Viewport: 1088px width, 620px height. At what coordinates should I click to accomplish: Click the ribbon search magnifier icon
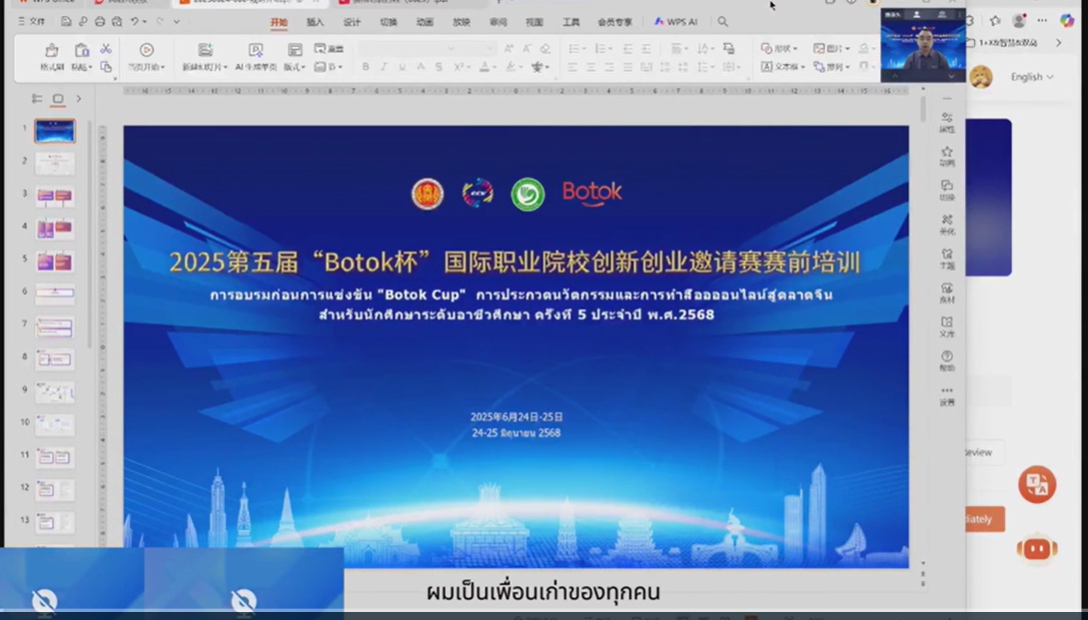(722, 22)
